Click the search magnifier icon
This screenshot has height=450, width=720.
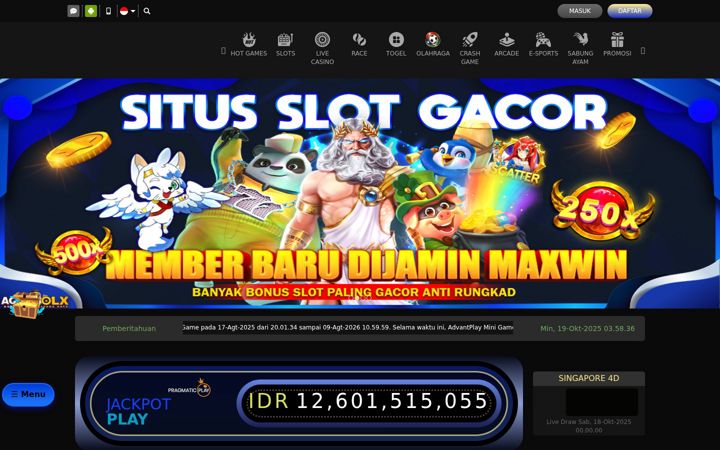(x=147, y=11)
